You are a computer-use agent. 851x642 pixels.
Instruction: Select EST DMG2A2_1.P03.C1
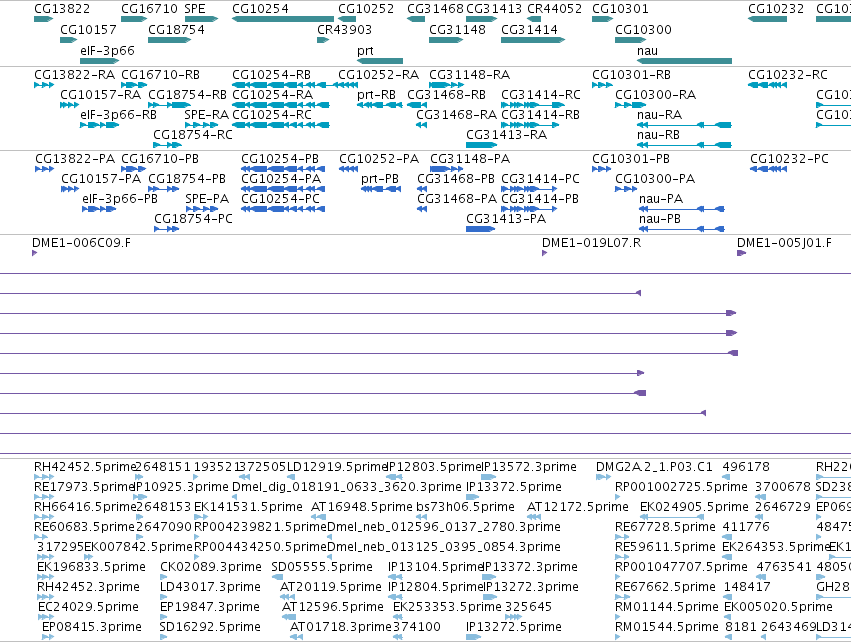pyautogui.click(x=655, y=467)
